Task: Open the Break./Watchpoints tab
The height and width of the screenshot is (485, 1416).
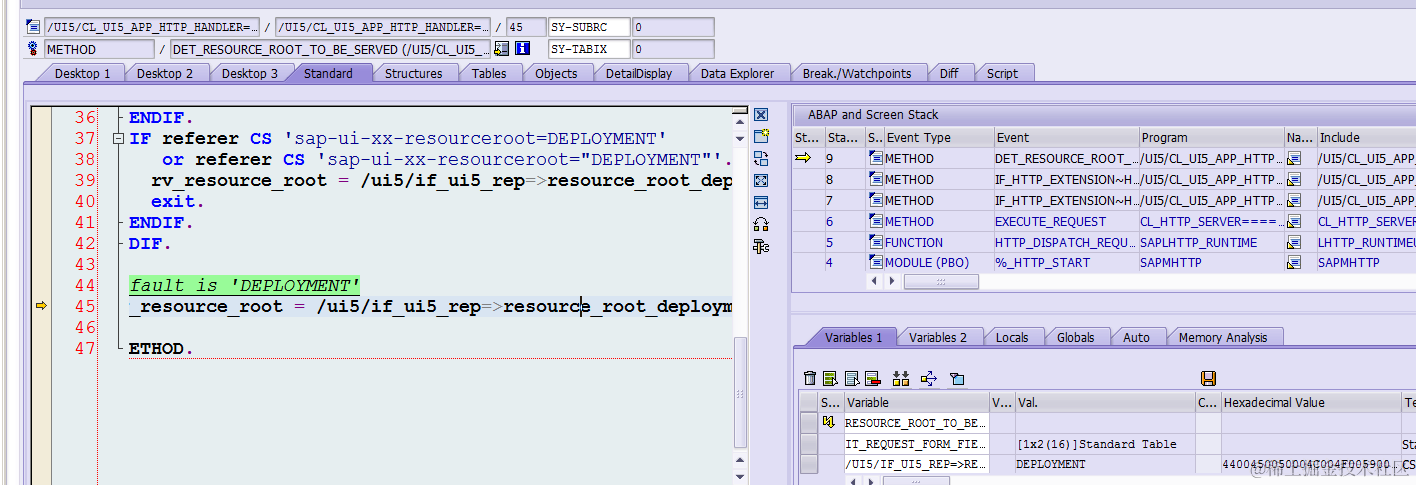Action: (x=857, y=73)
